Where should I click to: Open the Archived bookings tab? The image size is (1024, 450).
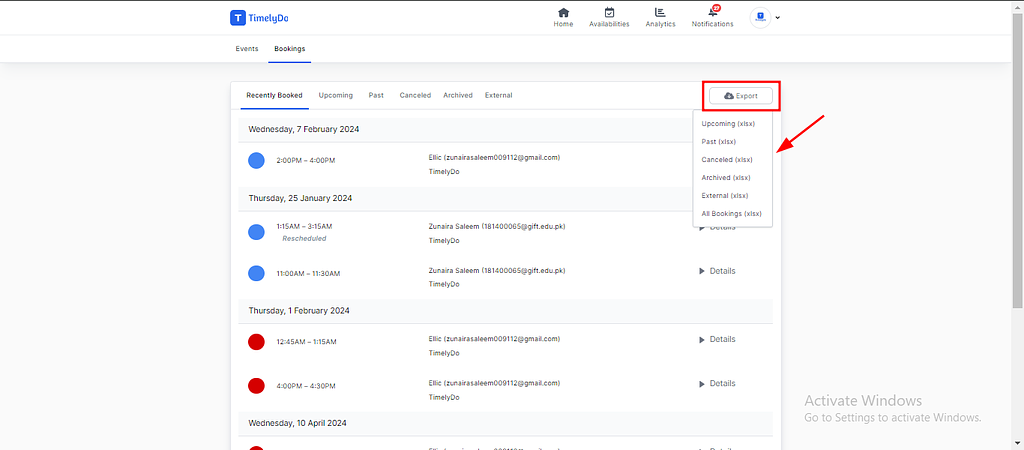(x=458, y=95)
